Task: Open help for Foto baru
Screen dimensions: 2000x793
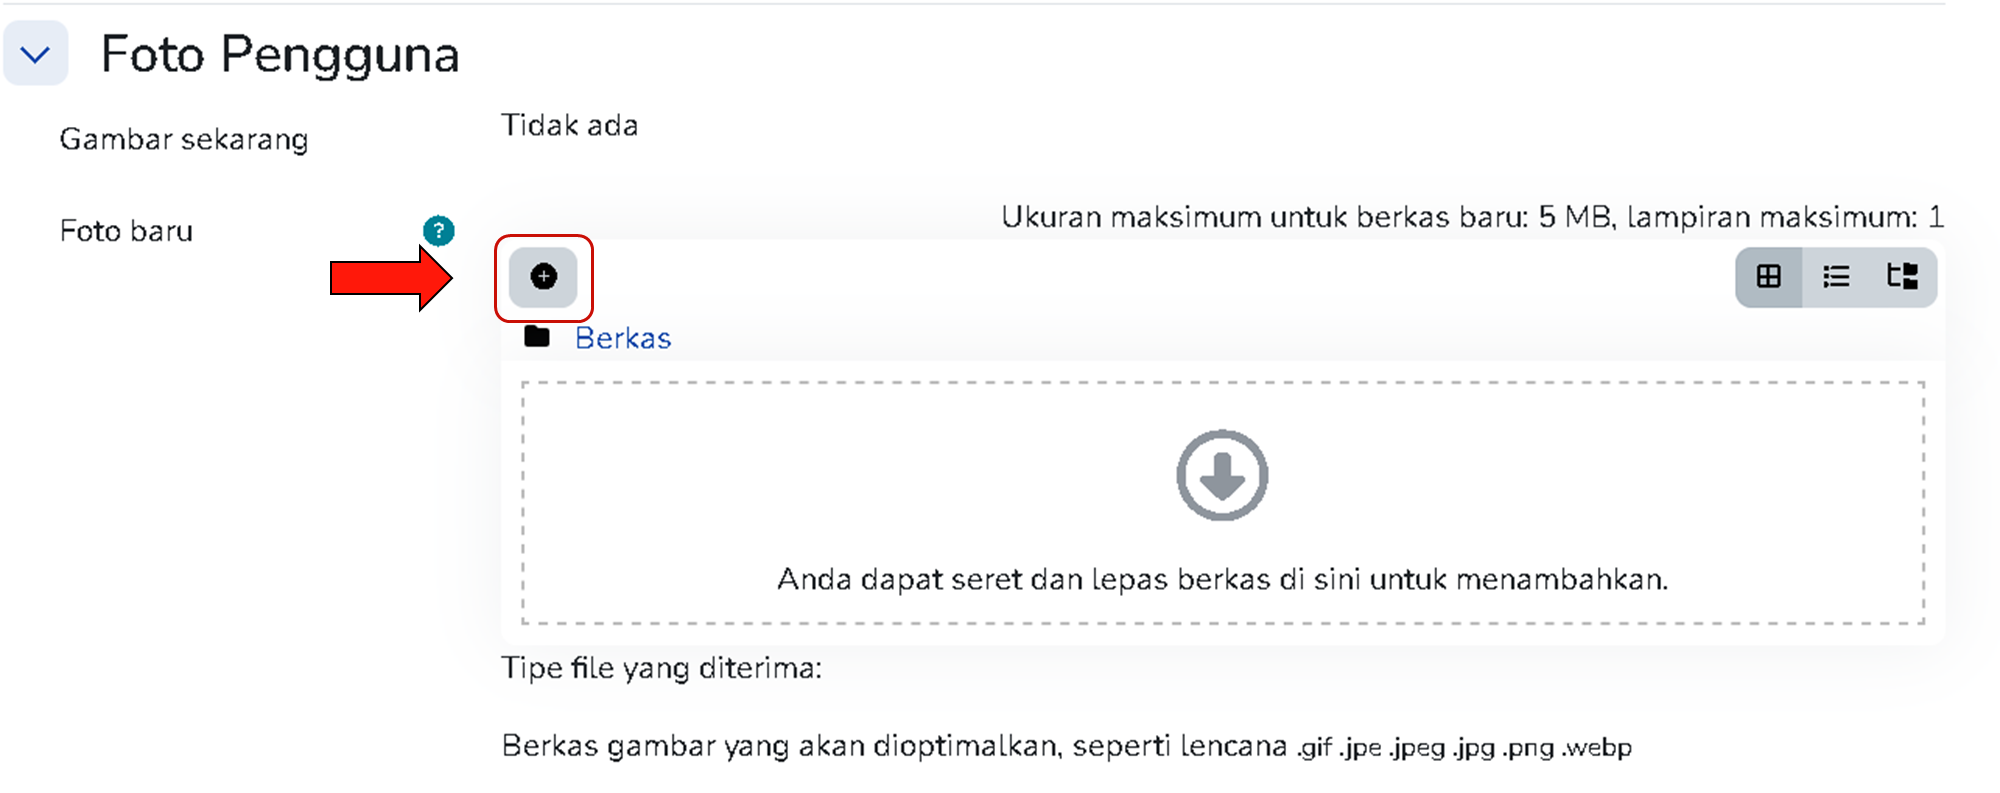Action: (x=438, y=231)
